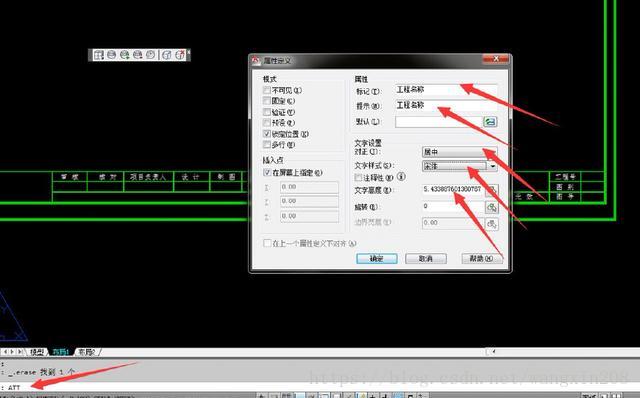Click the AutoCAD logo in dialog title bar
Screen dimensions: 640x398
pyautogui.click(x=256, y=61)
